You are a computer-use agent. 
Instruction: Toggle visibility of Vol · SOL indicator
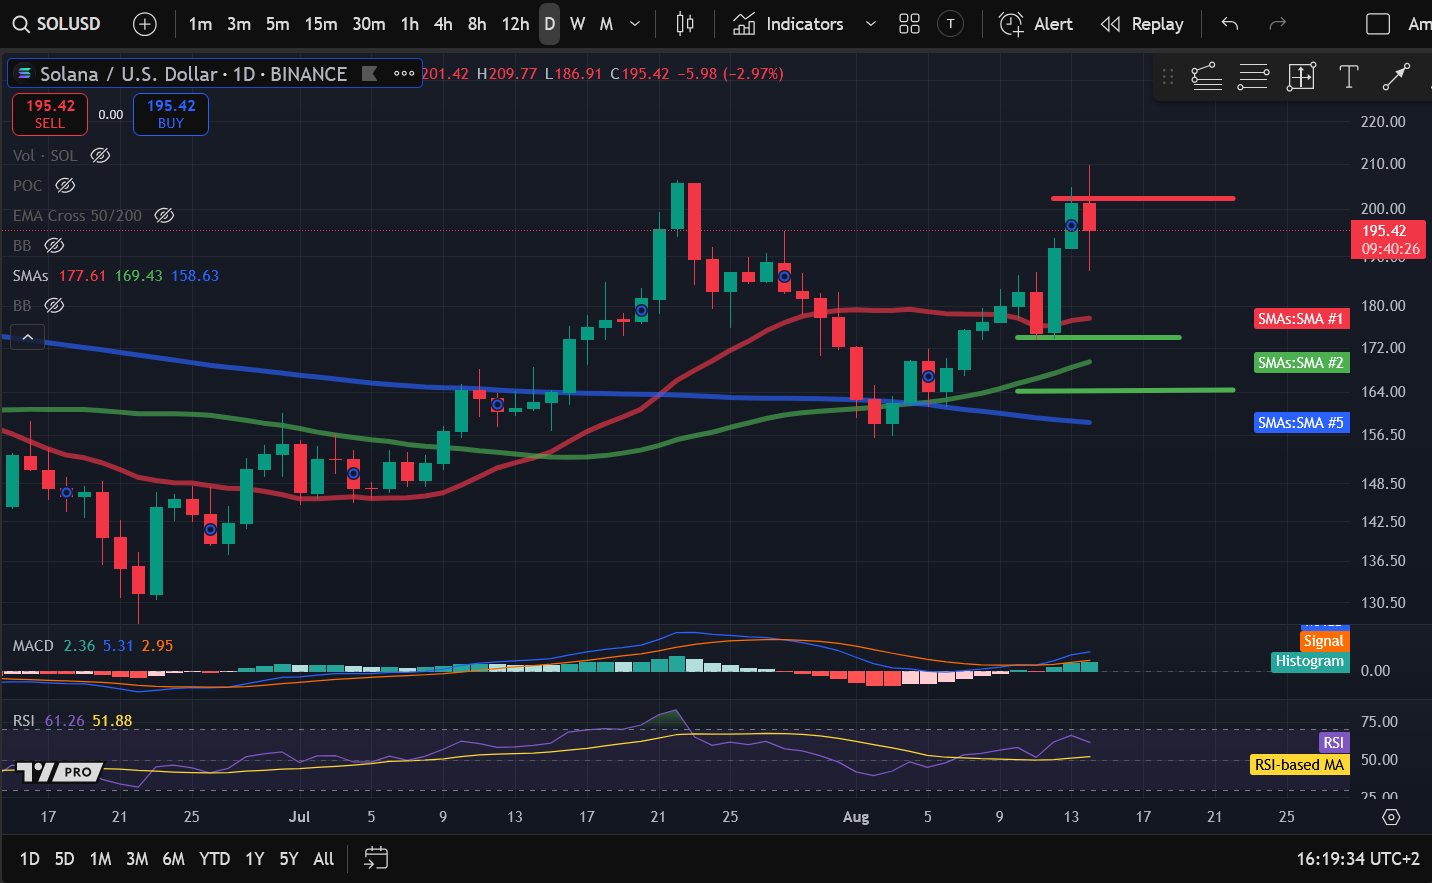(x=100, y=155)
